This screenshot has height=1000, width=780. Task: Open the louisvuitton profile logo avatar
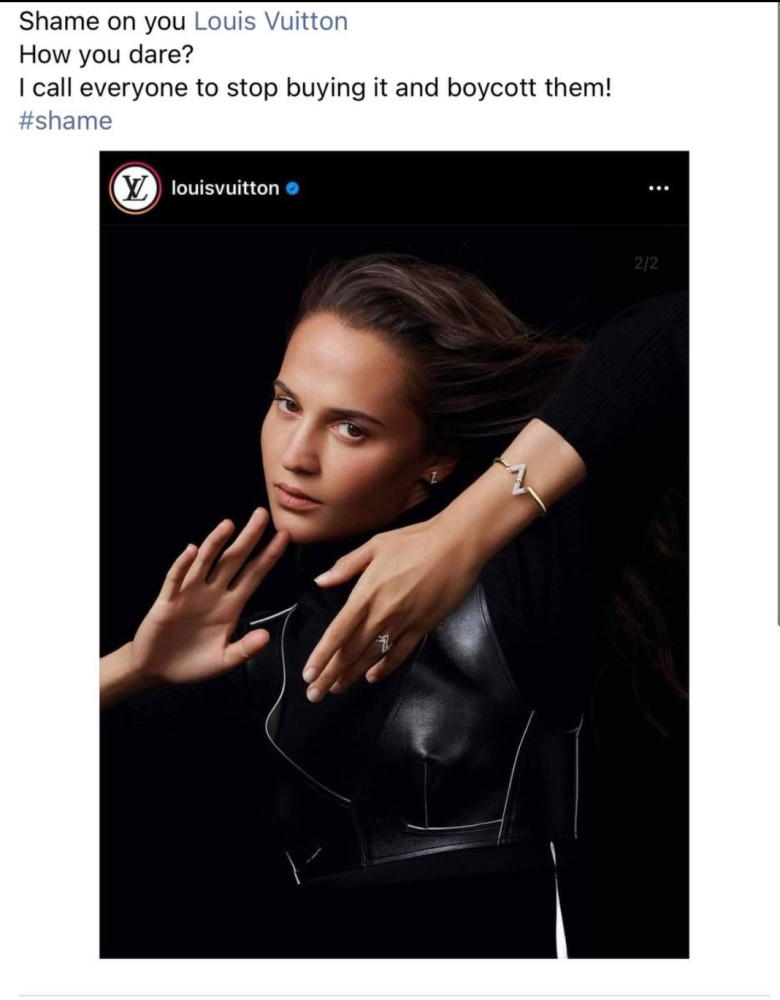click(133, 188)
